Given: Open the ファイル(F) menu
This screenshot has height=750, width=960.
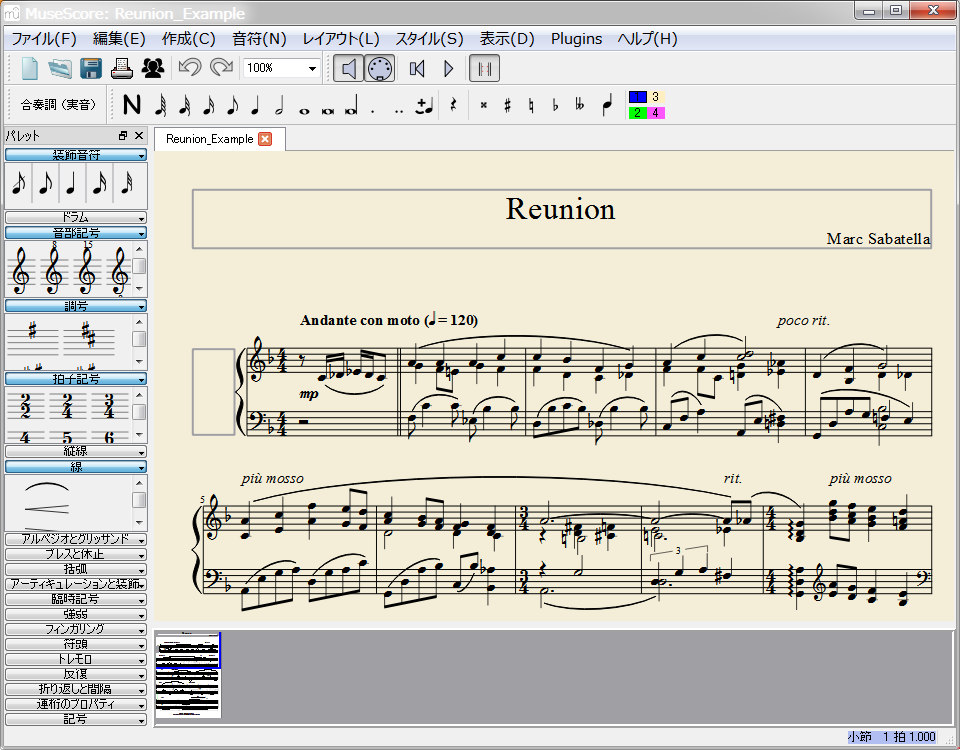Looking at the screenshot, I should coord(44,39).
